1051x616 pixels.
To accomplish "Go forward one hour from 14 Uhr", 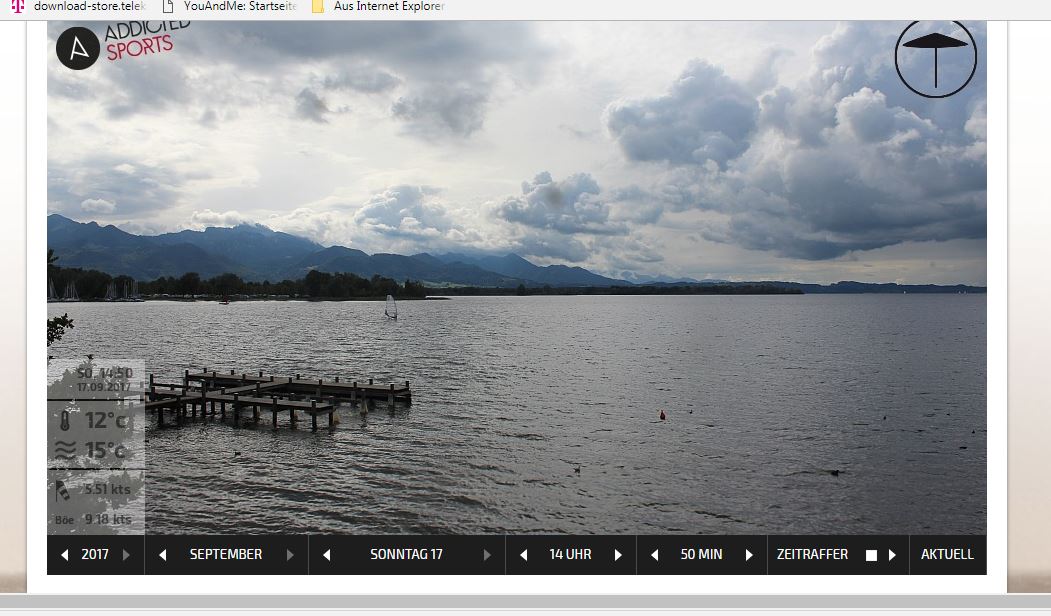I will click(618, 555).
